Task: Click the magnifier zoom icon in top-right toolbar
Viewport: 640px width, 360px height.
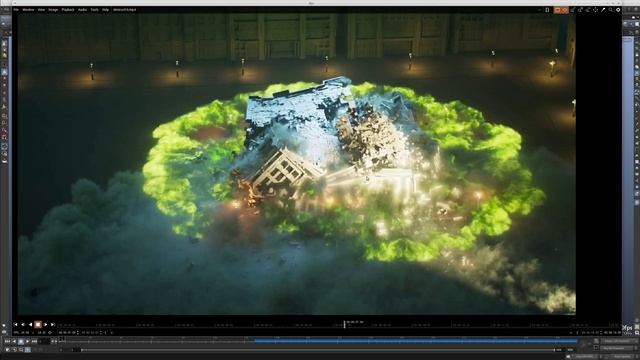Action: tap(611, 9)
